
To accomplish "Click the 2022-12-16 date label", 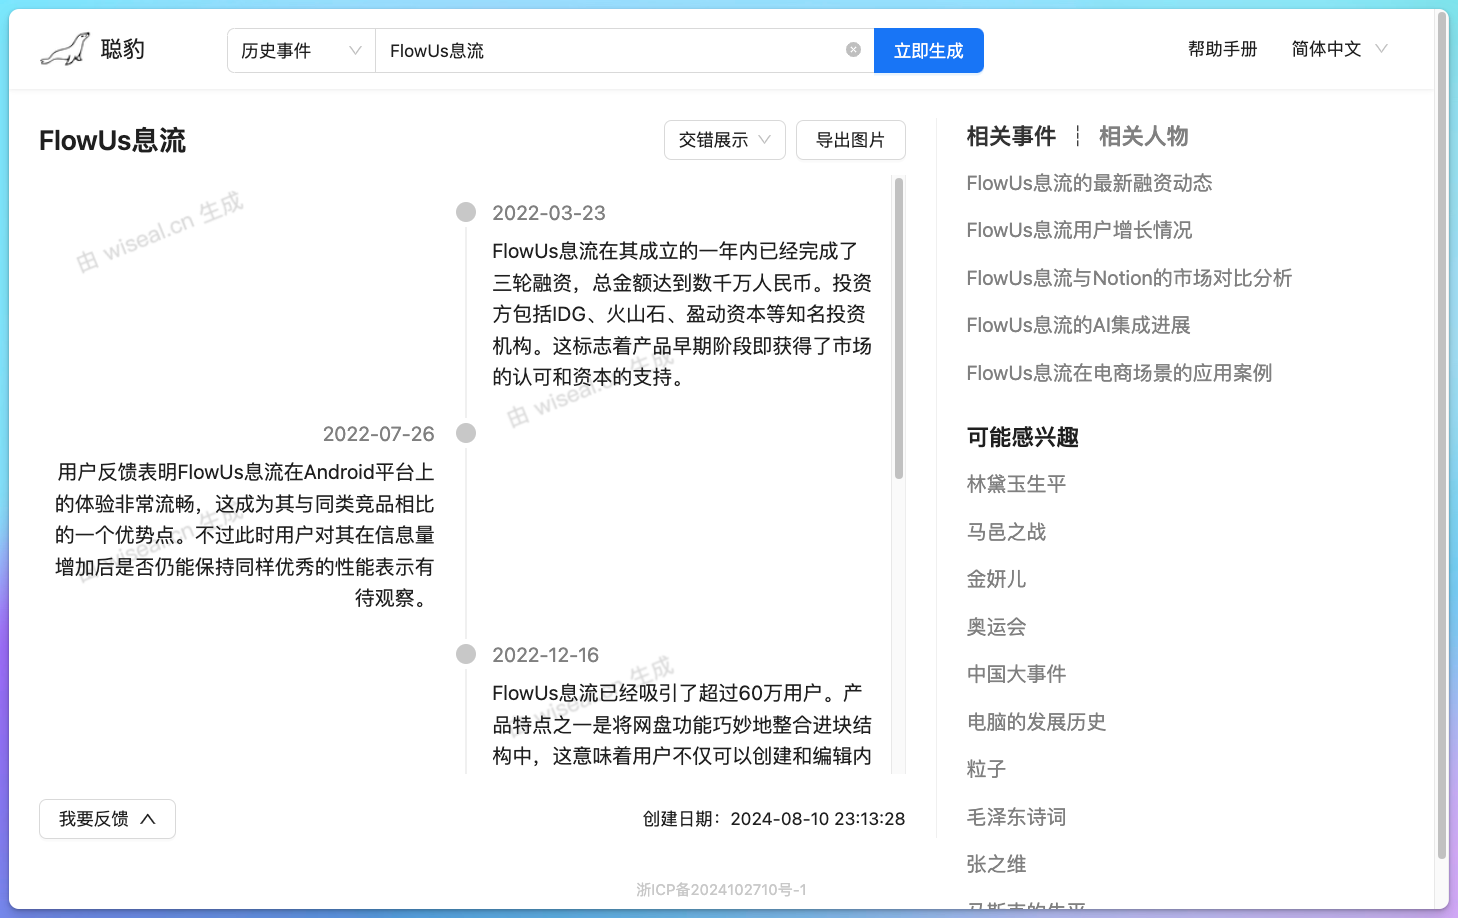I will [546, 655].
